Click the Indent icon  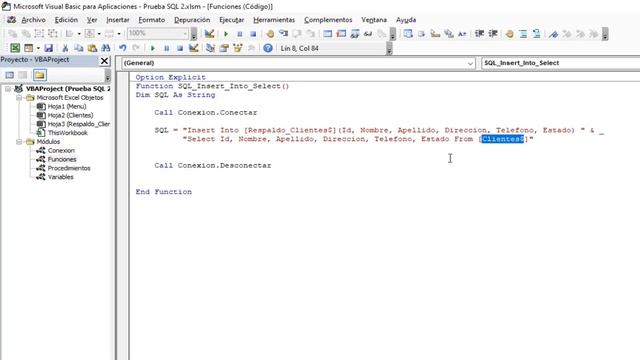(480, 34)
